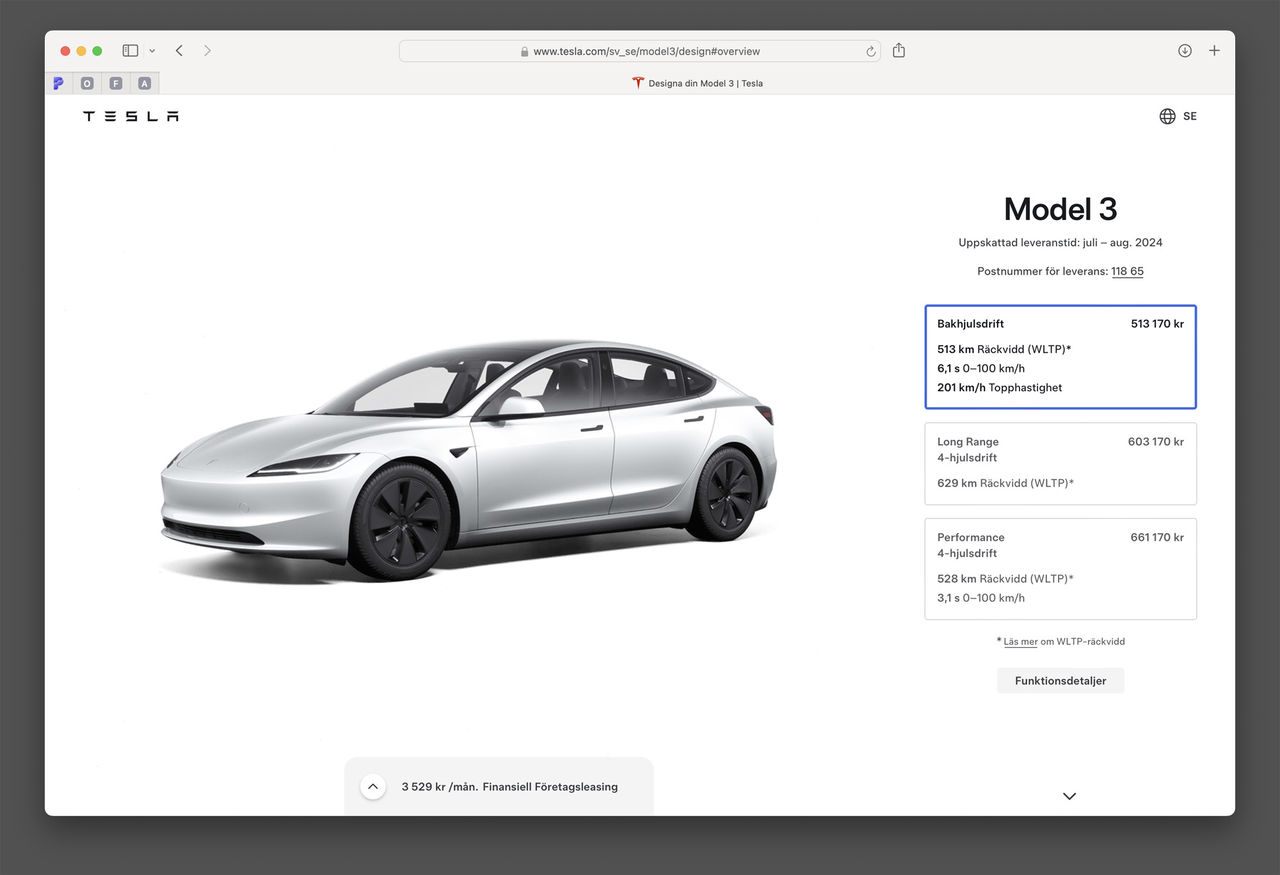
Task: Click the back navigation arrow
Action: [179, 50]
